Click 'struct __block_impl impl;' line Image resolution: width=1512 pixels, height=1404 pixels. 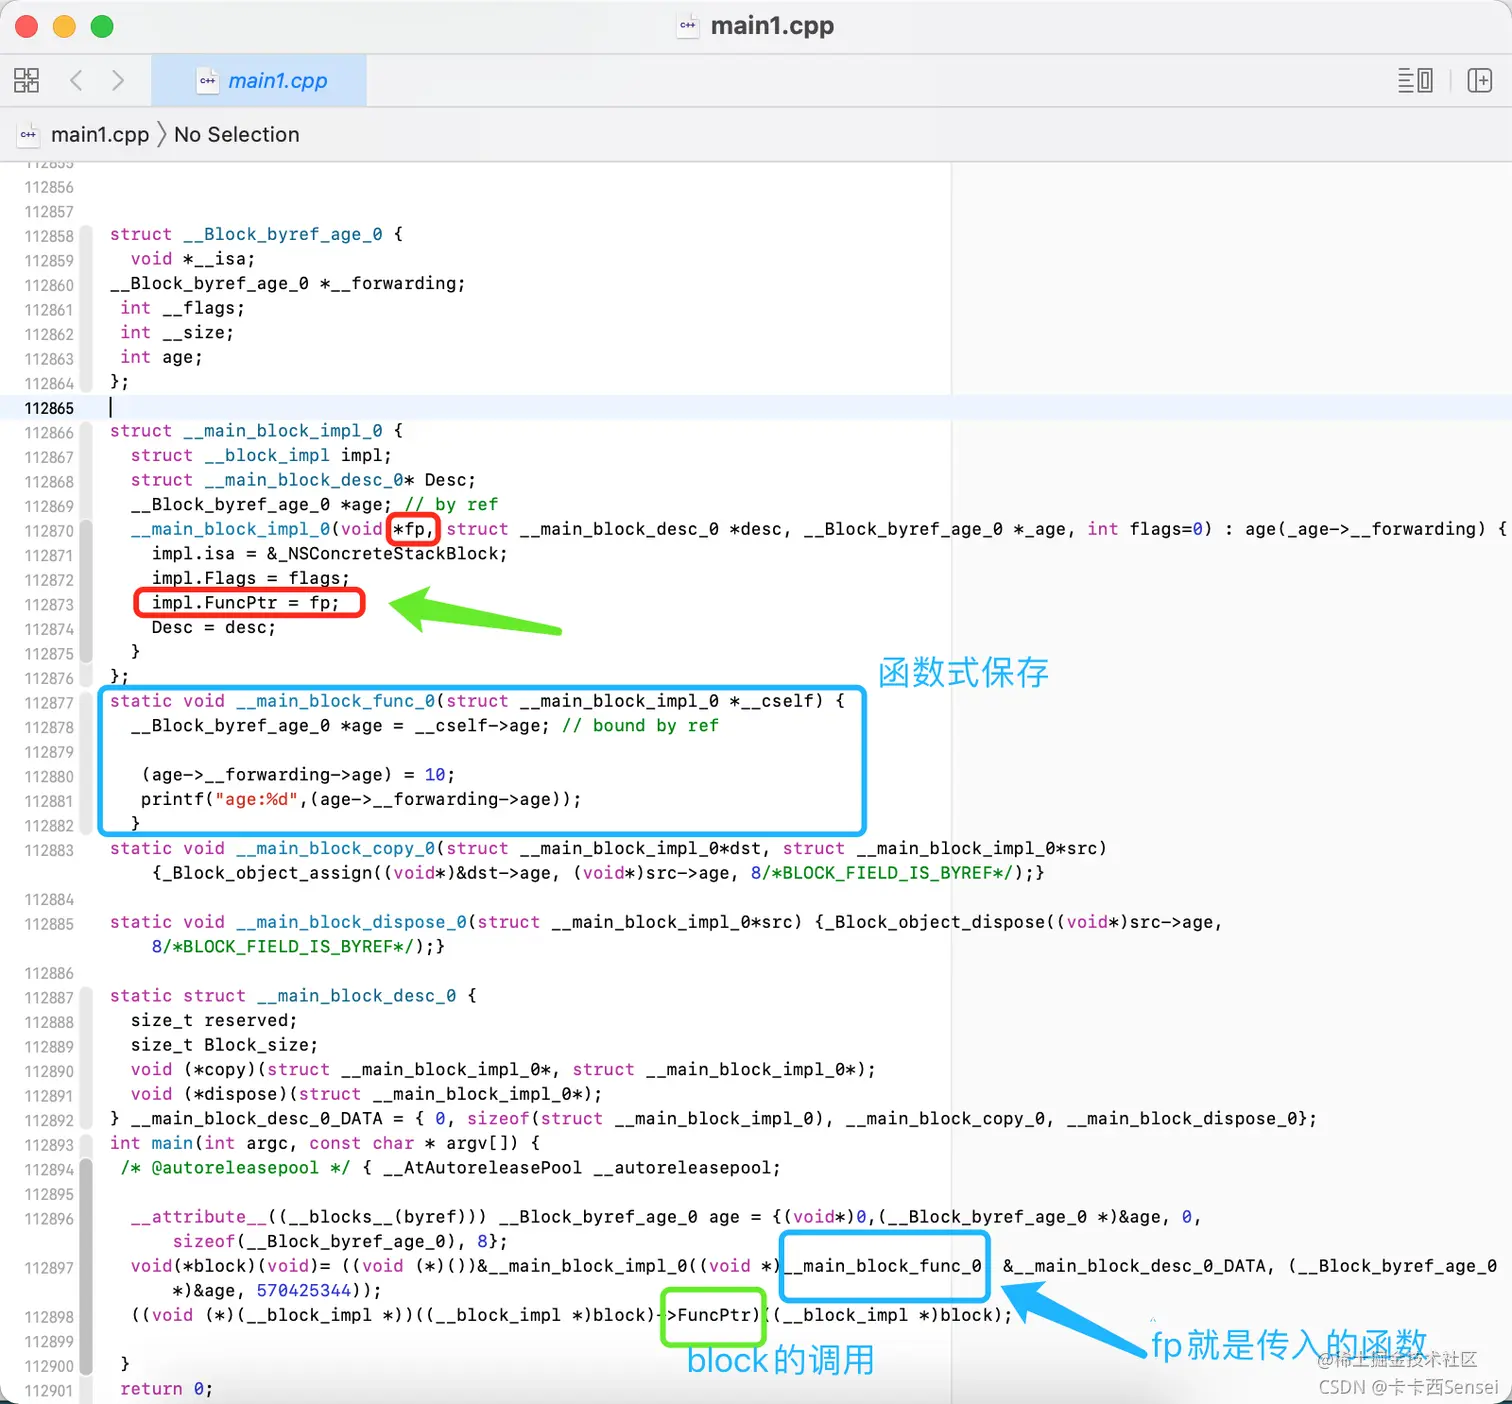point(261,455)
